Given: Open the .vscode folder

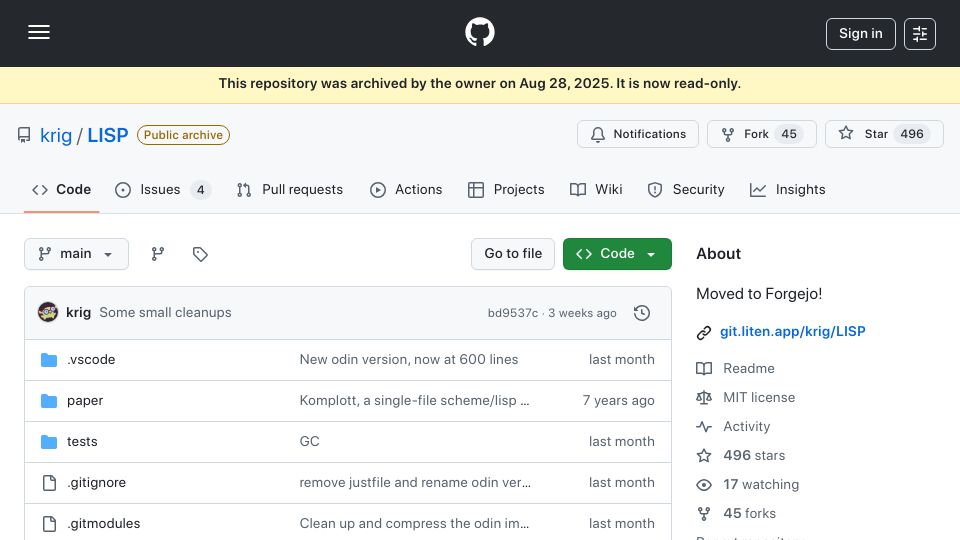Looking at the screenshot, I should point(91,359).
